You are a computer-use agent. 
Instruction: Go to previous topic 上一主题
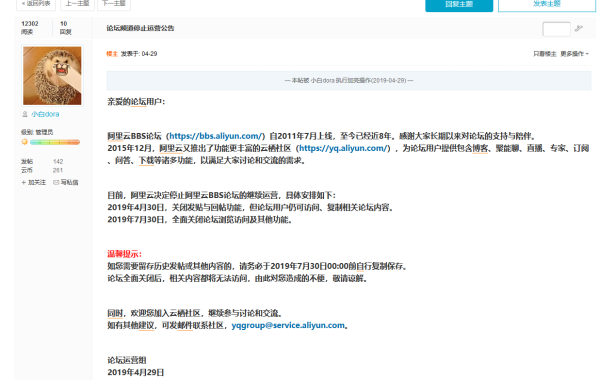(77, 4)
